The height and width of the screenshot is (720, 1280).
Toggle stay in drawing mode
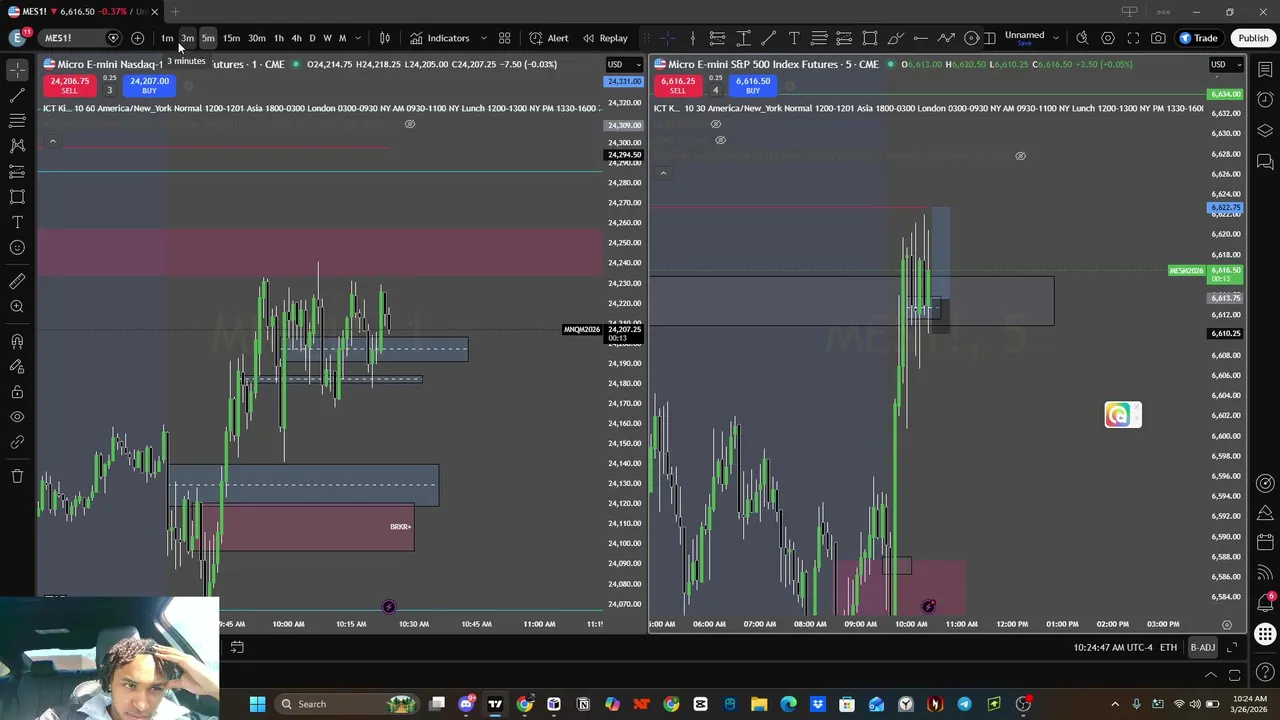point(17,367)
